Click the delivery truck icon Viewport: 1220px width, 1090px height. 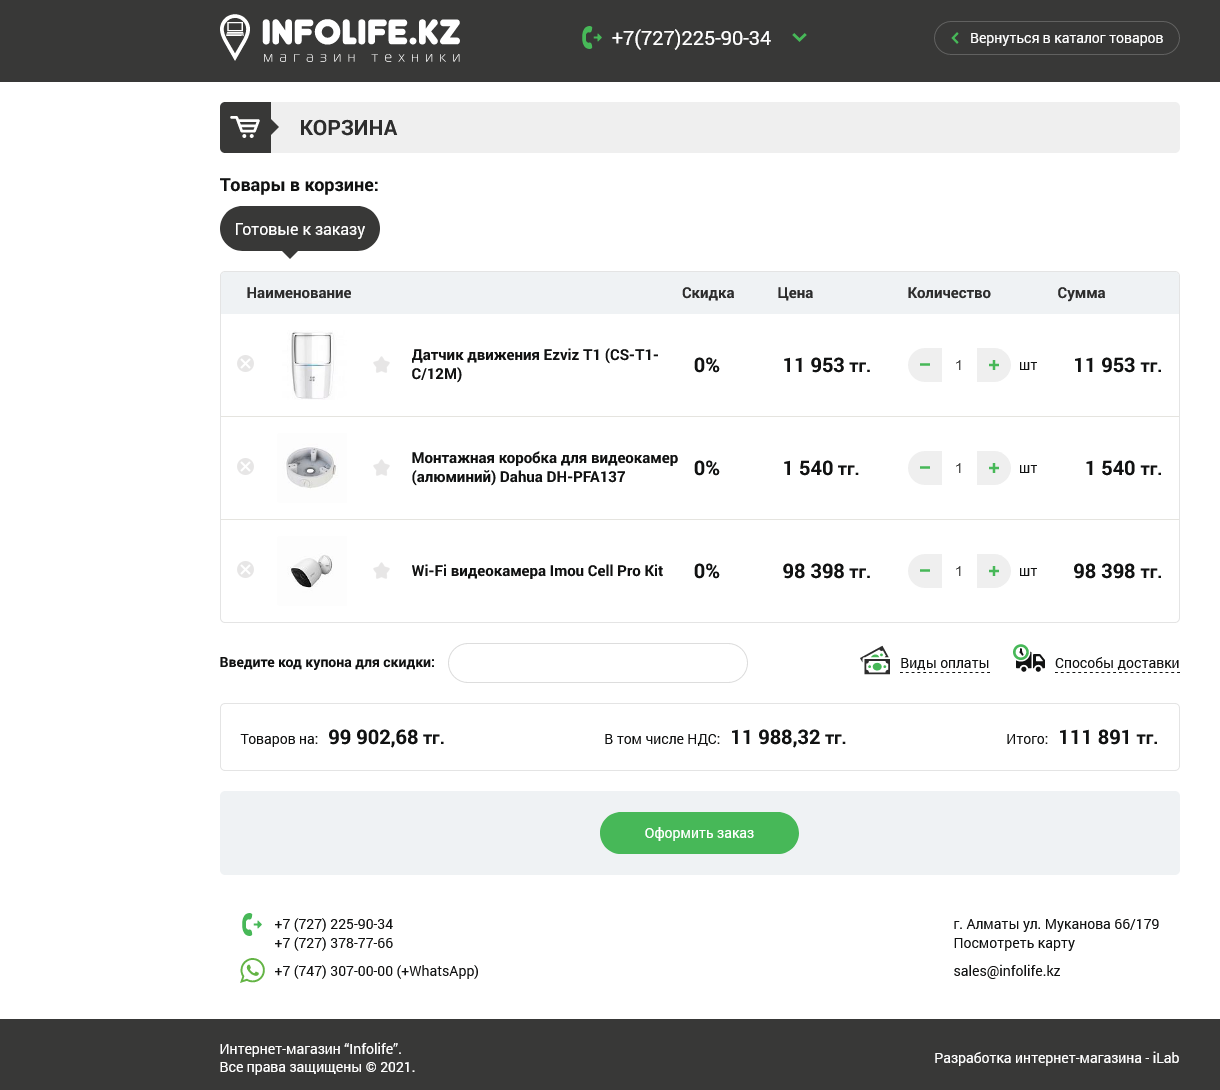click(x=1029, y=658)
